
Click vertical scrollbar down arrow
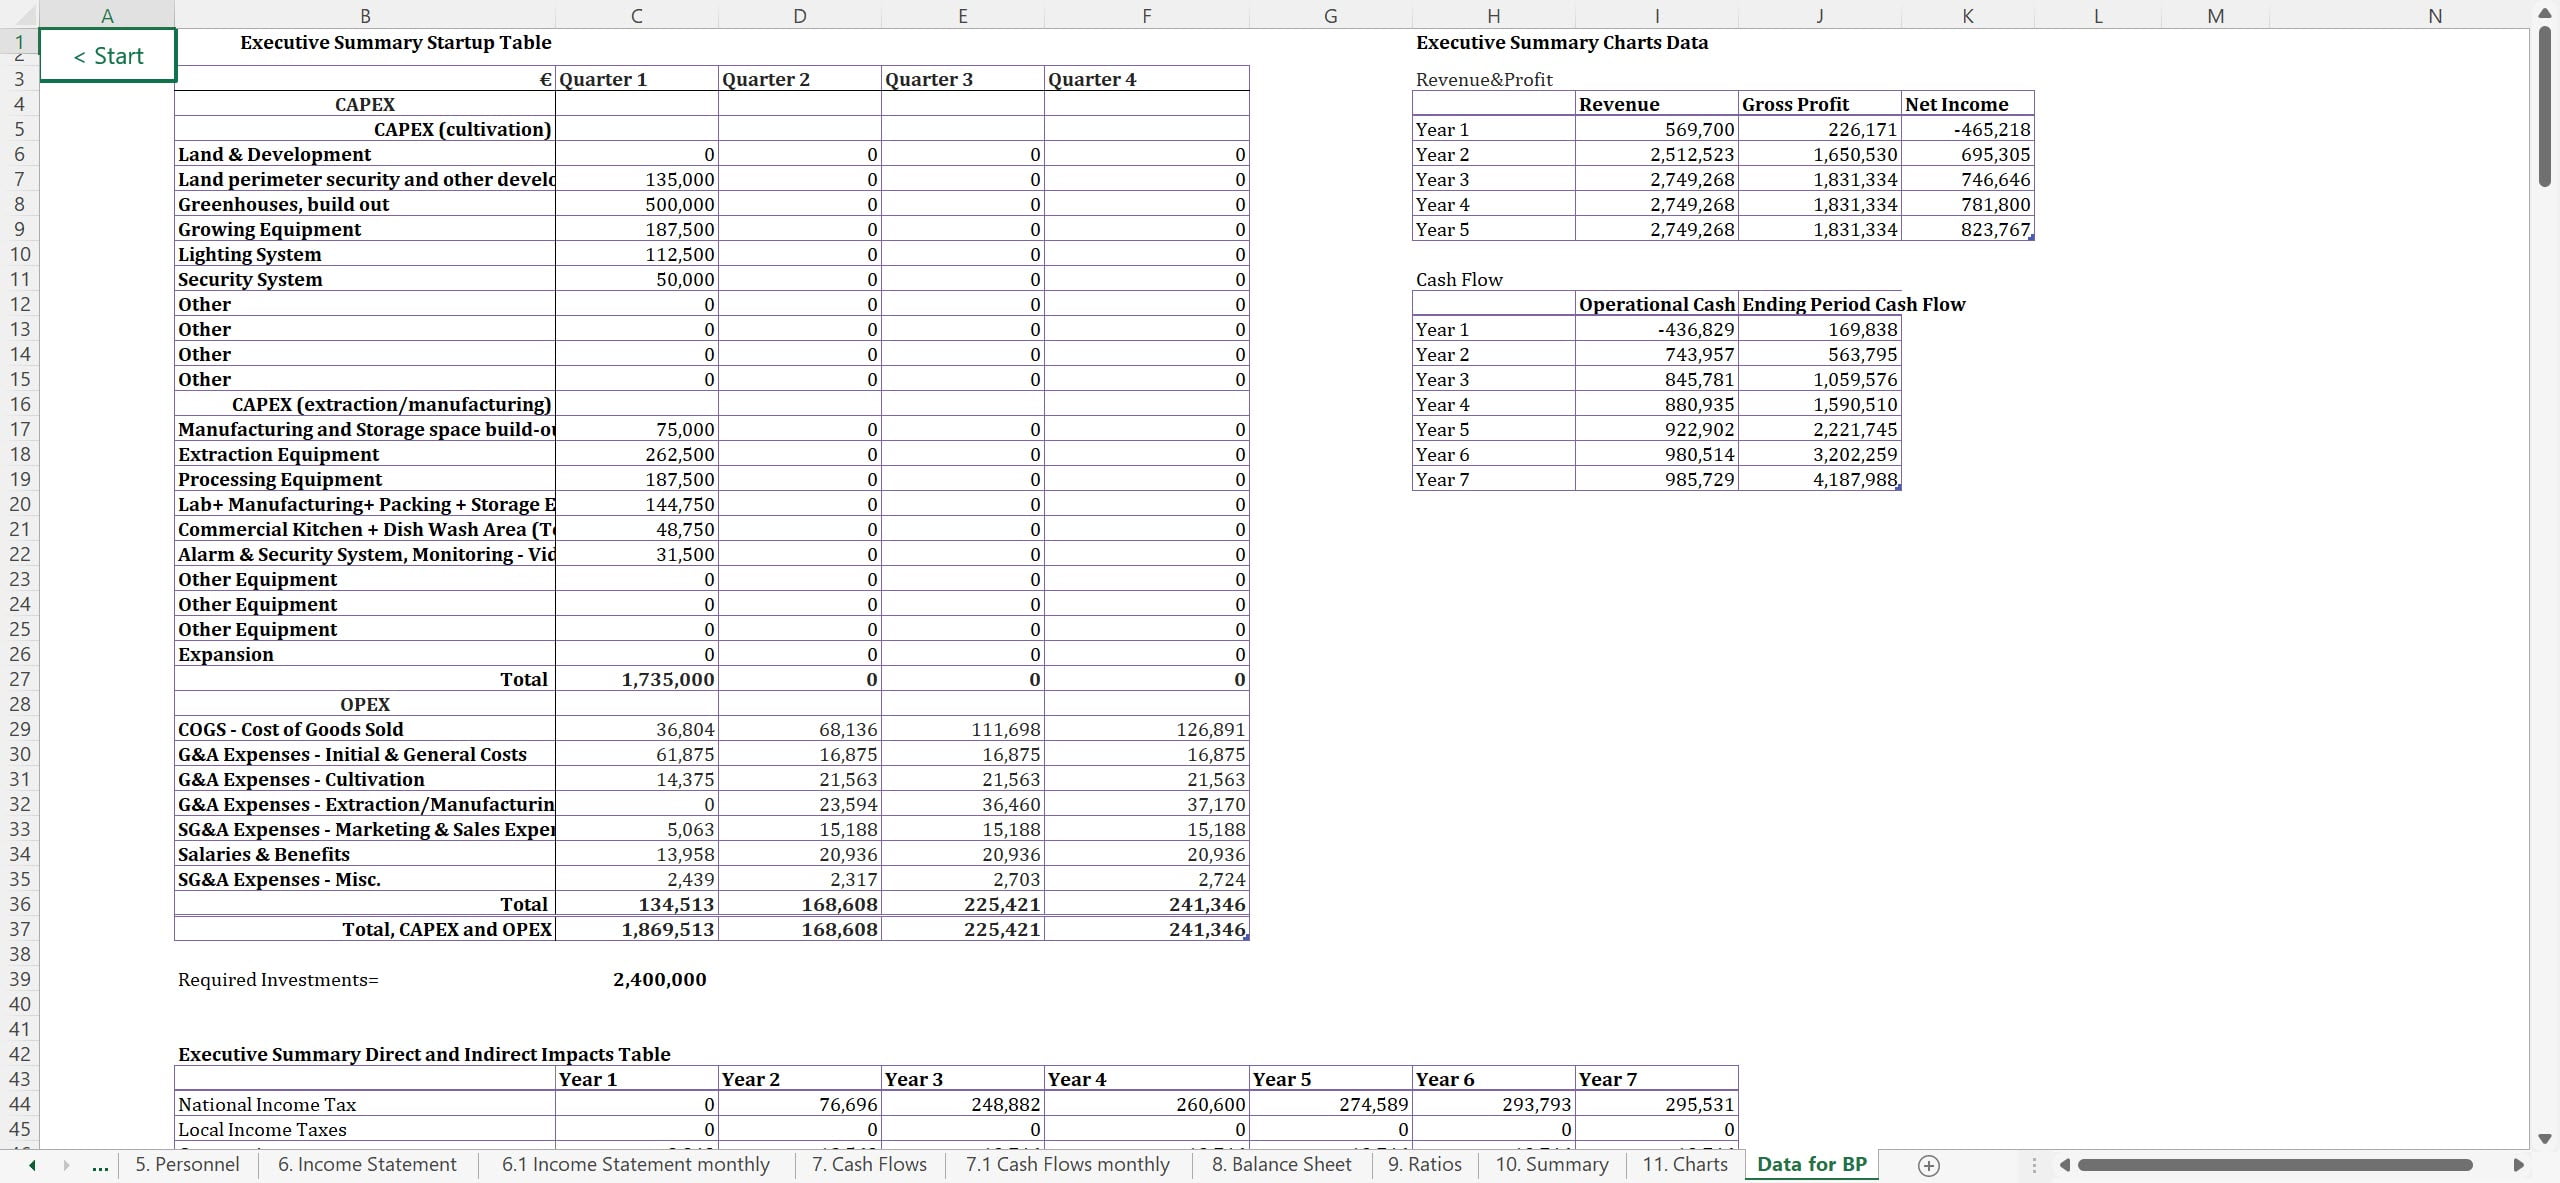2545,1138
